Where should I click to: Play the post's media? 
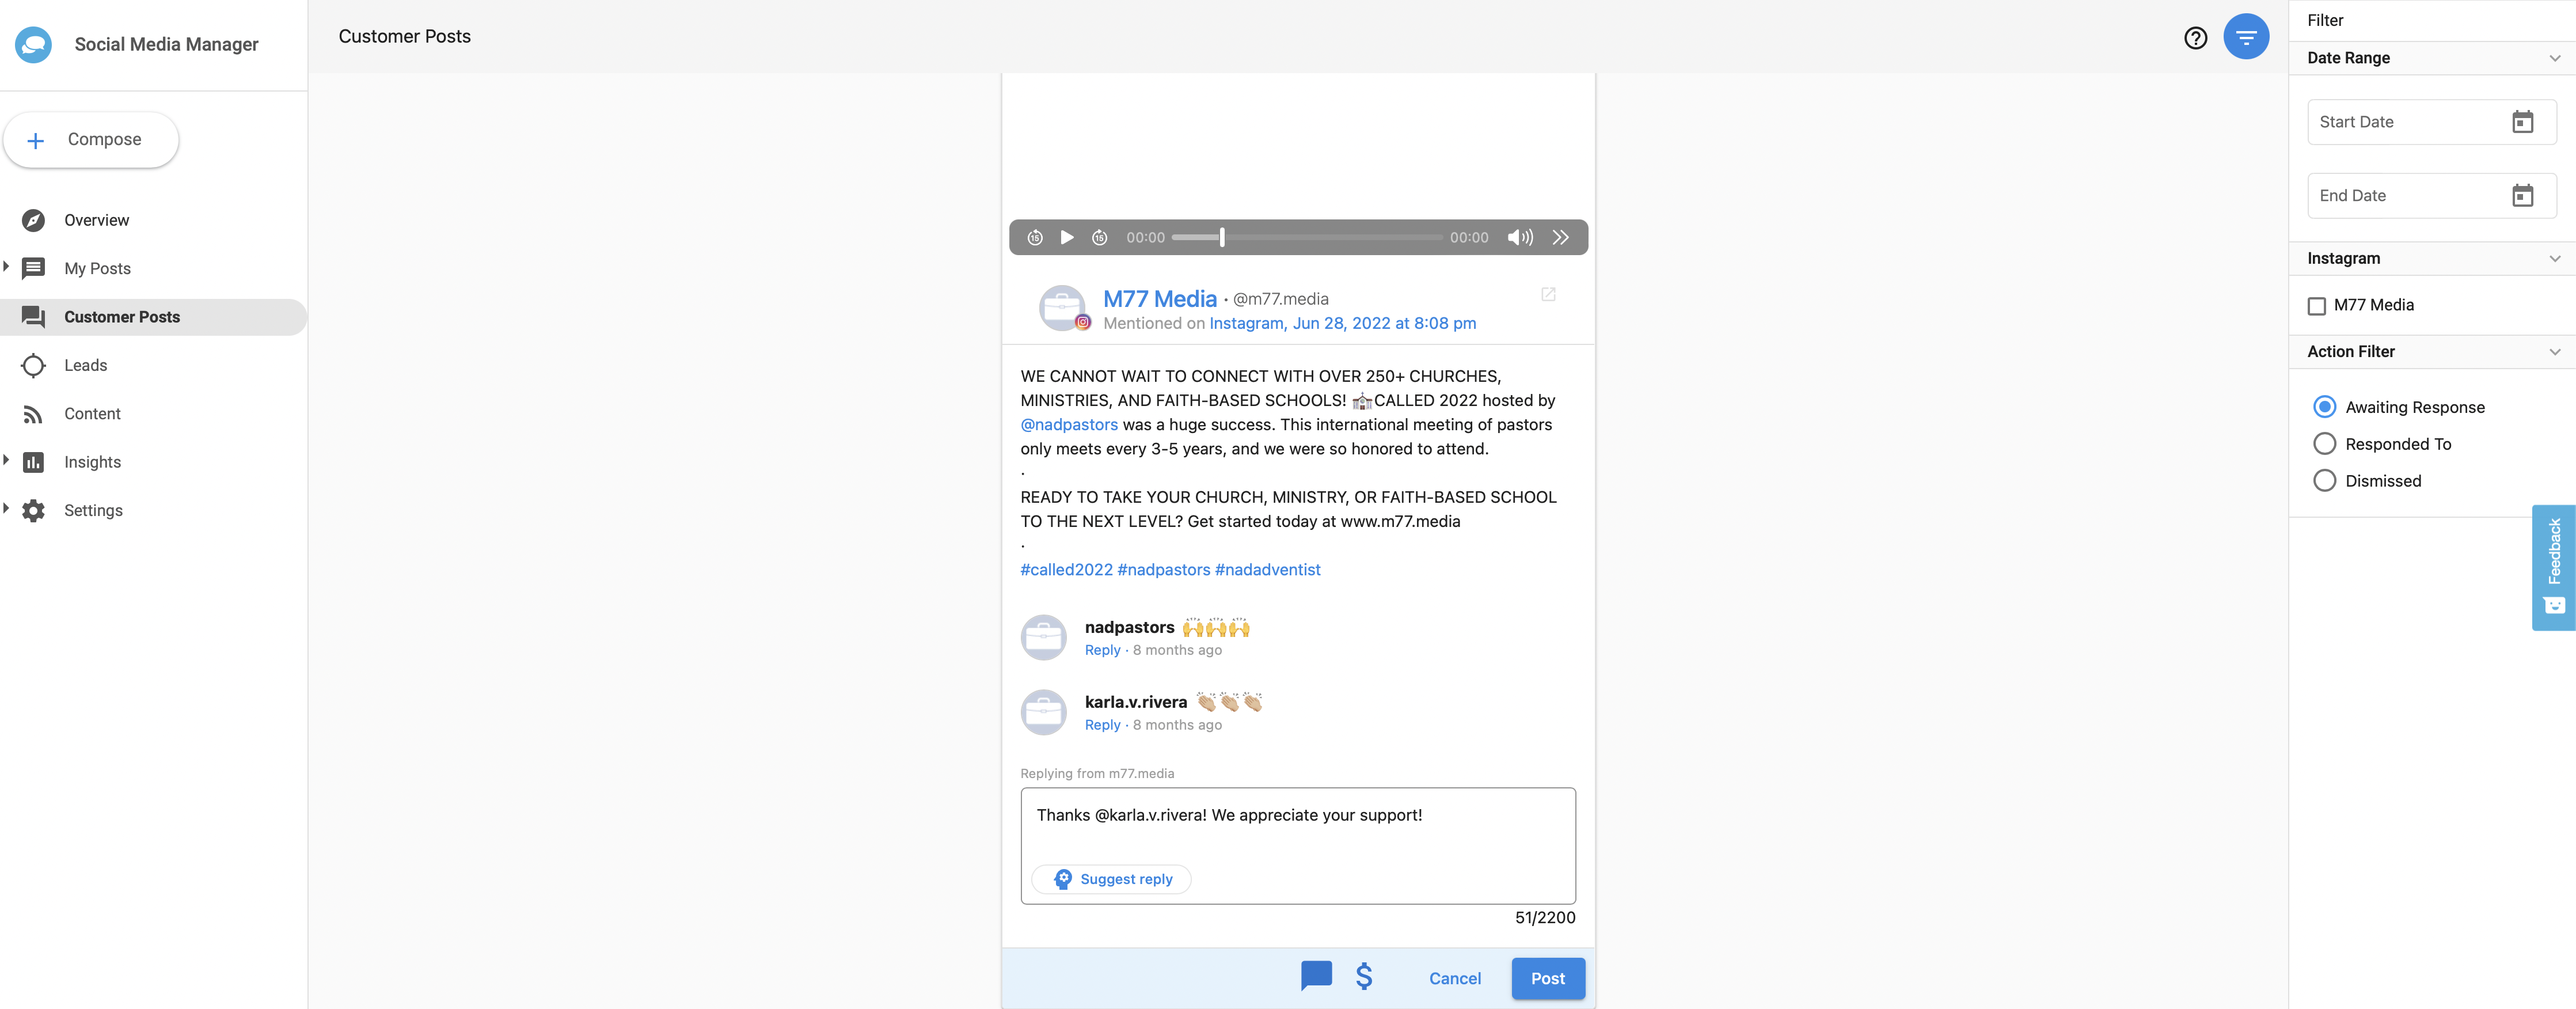coord(1067,237)
